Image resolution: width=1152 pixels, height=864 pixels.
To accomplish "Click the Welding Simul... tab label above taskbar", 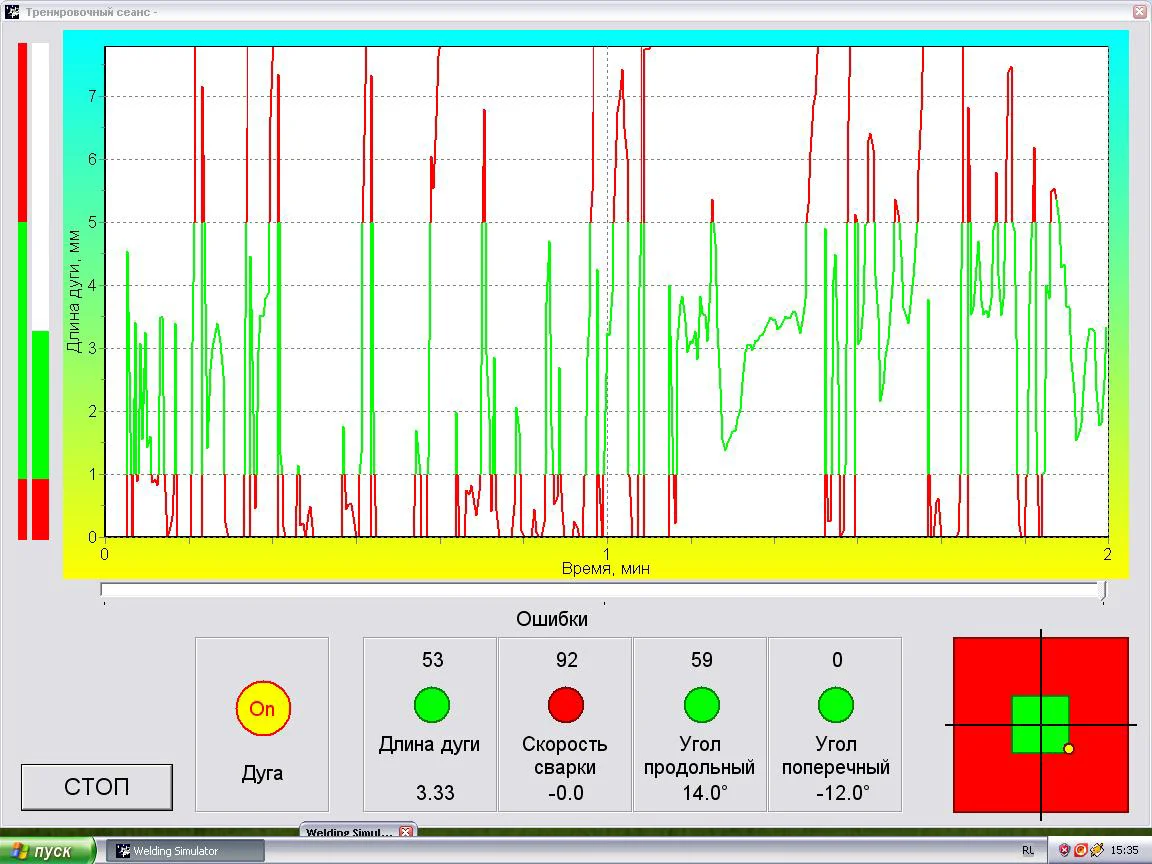I will 349,832.
